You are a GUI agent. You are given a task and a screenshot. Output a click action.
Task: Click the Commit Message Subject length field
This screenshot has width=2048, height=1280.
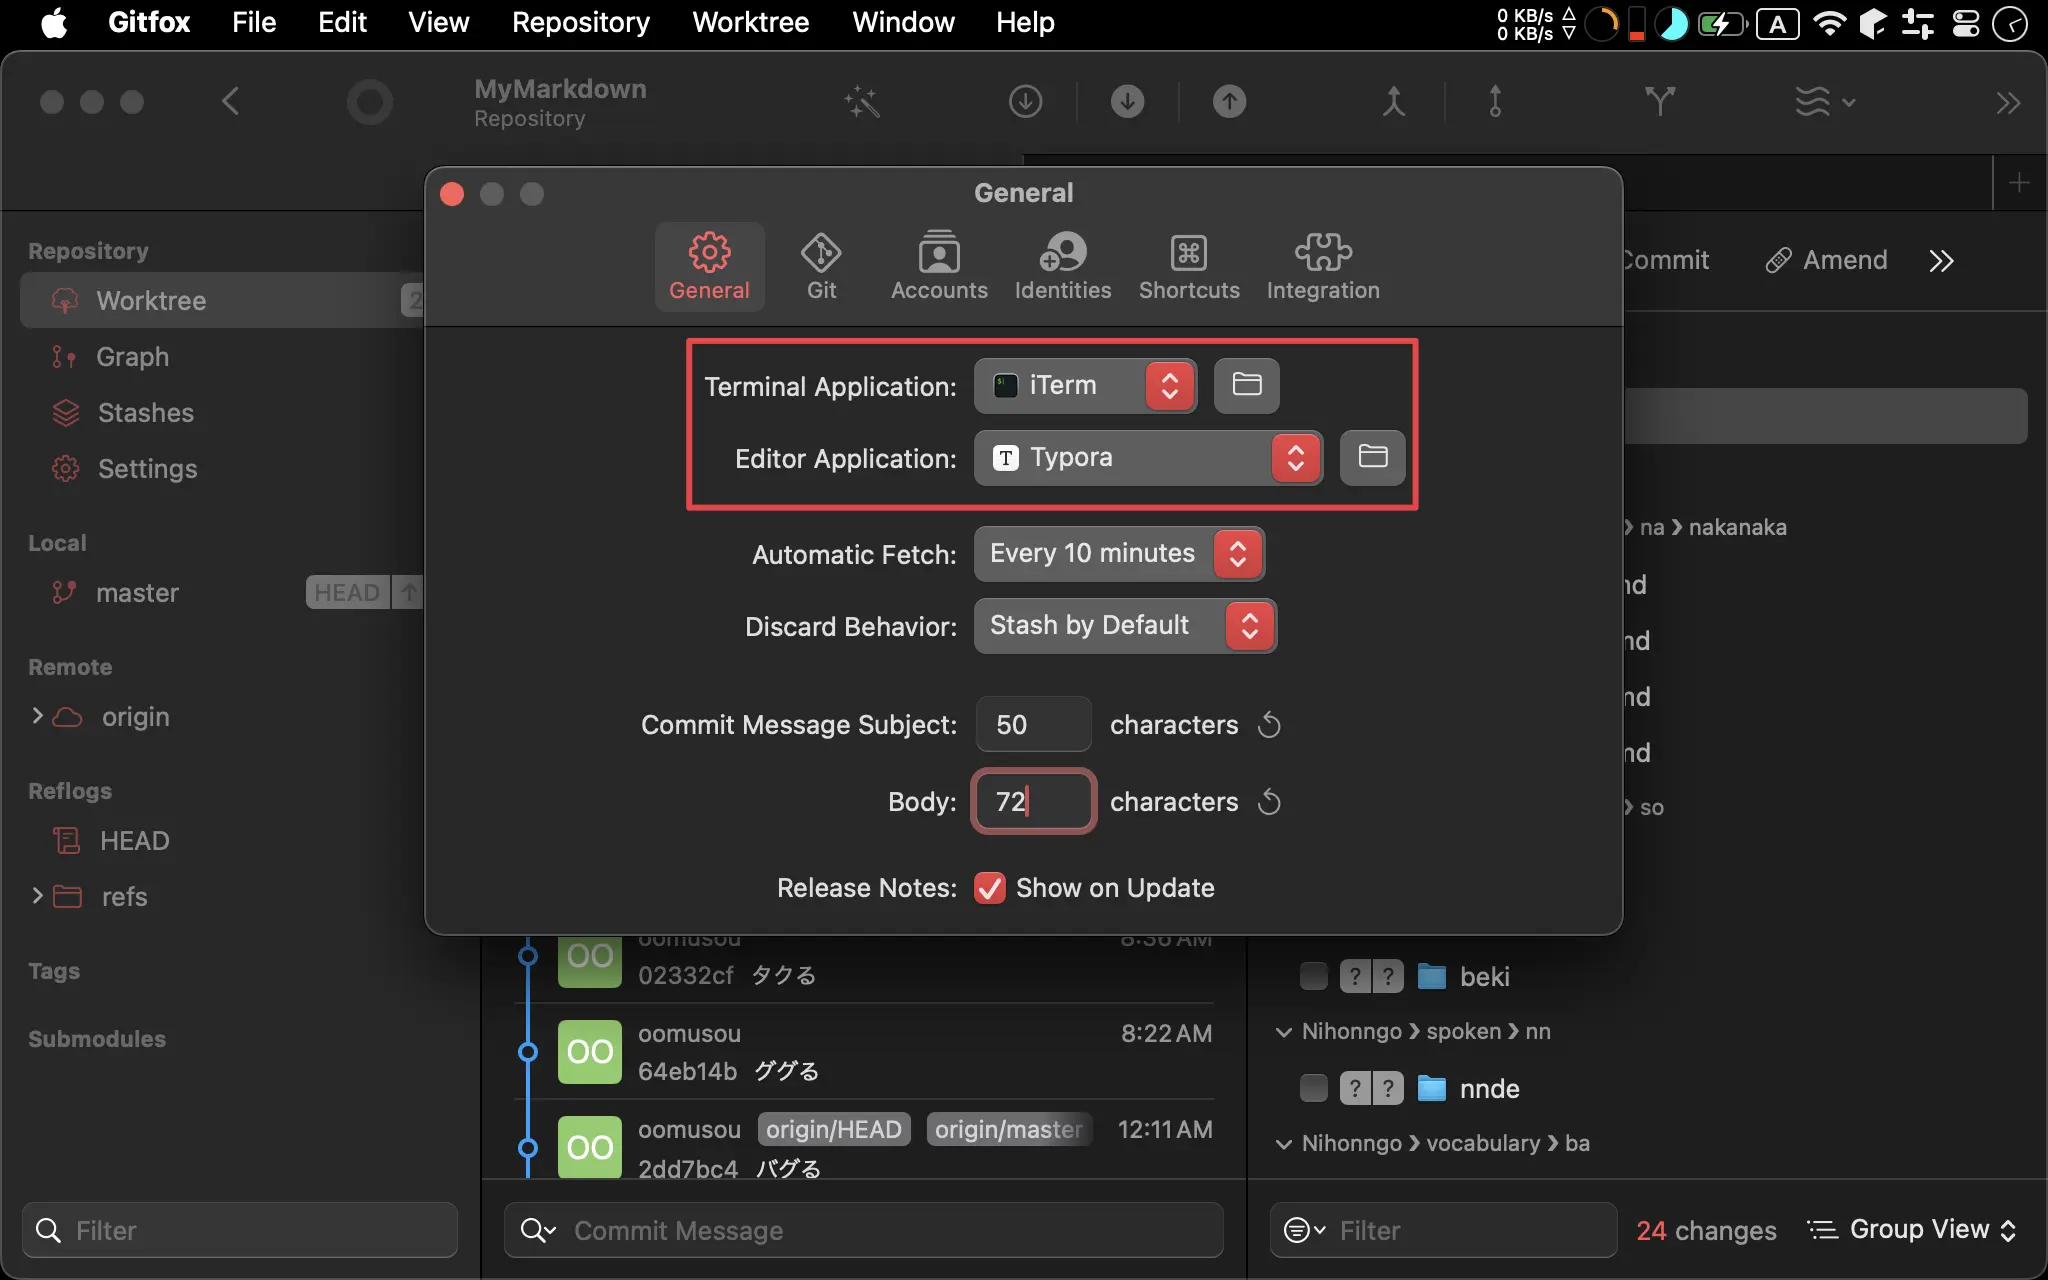[x=1033, y=724]
